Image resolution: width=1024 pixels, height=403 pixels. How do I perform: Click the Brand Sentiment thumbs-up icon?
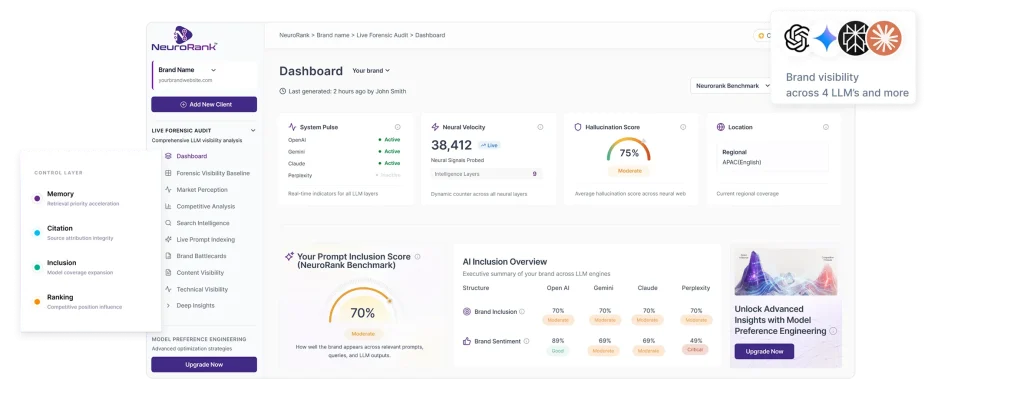pos(467,341)
